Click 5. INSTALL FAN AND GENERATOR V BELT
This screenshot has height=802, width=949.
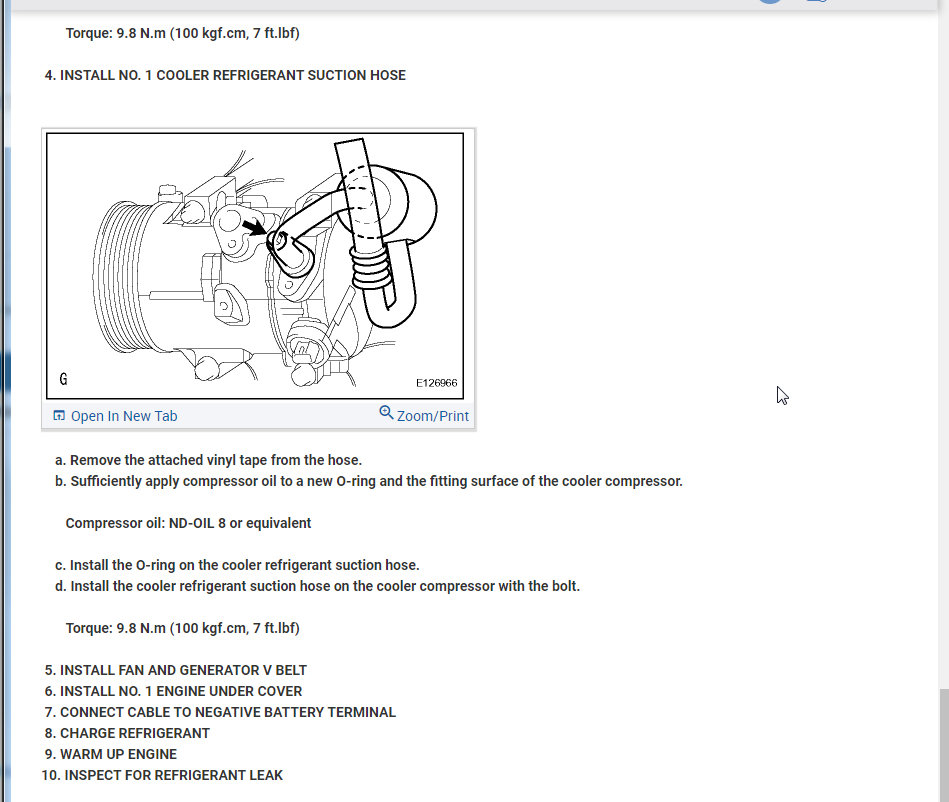point(176,670)
